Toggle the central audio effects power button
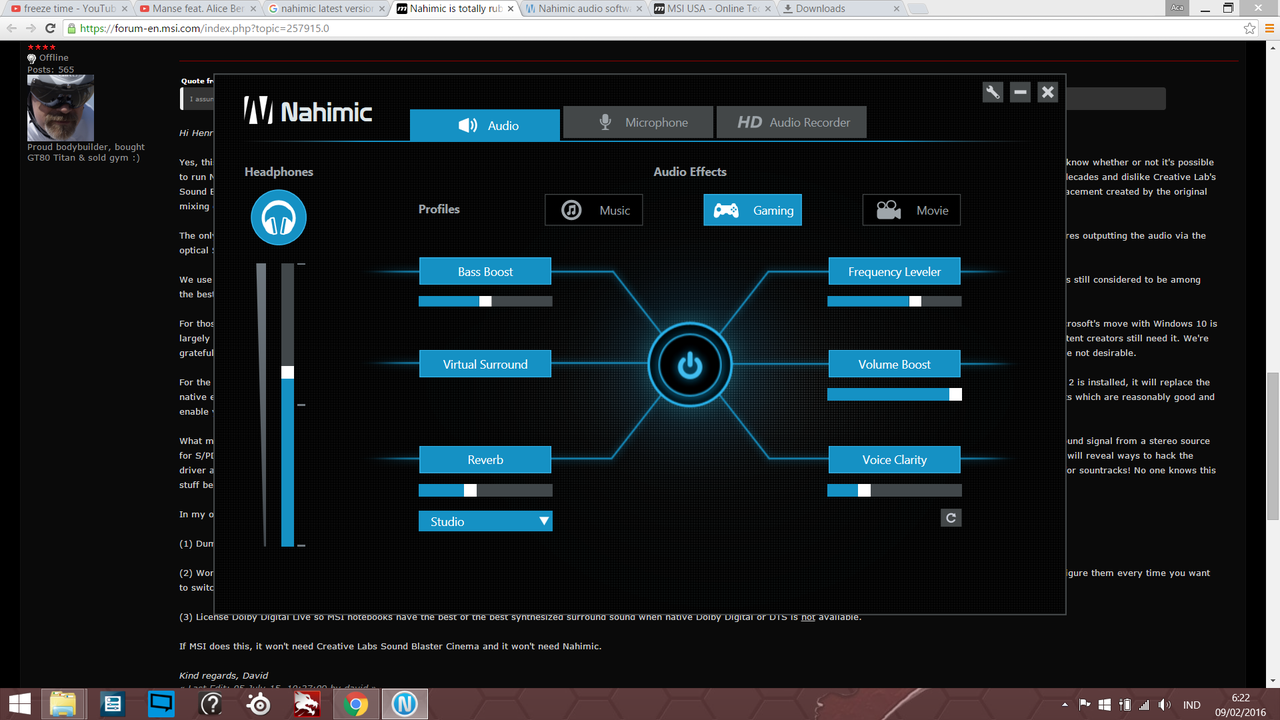Image resolution: width=1280 pixels, height=720 pixels. pyautogui.click(x=690, y=366)
